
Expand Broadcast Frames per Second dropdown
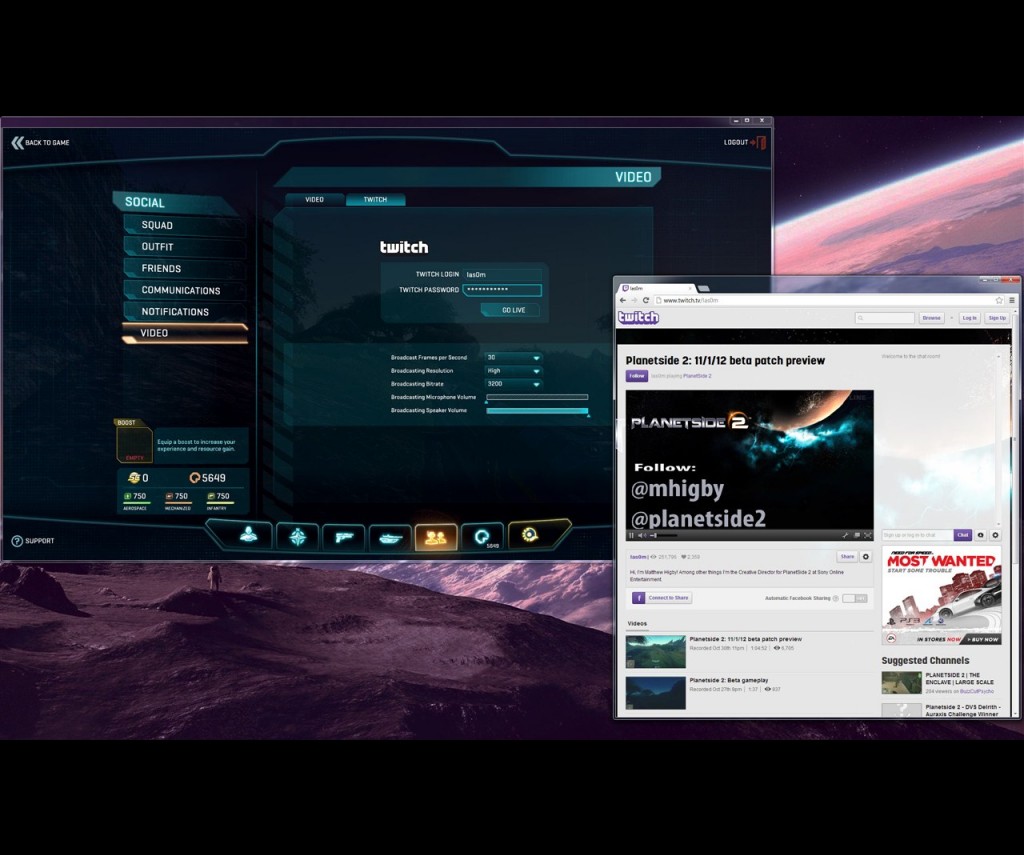(513, 357)
